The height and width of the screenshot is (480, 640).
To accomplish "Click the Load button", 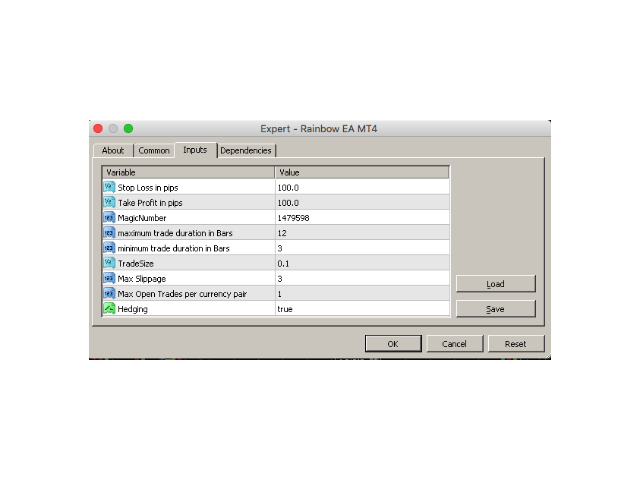I will (496, 284).
